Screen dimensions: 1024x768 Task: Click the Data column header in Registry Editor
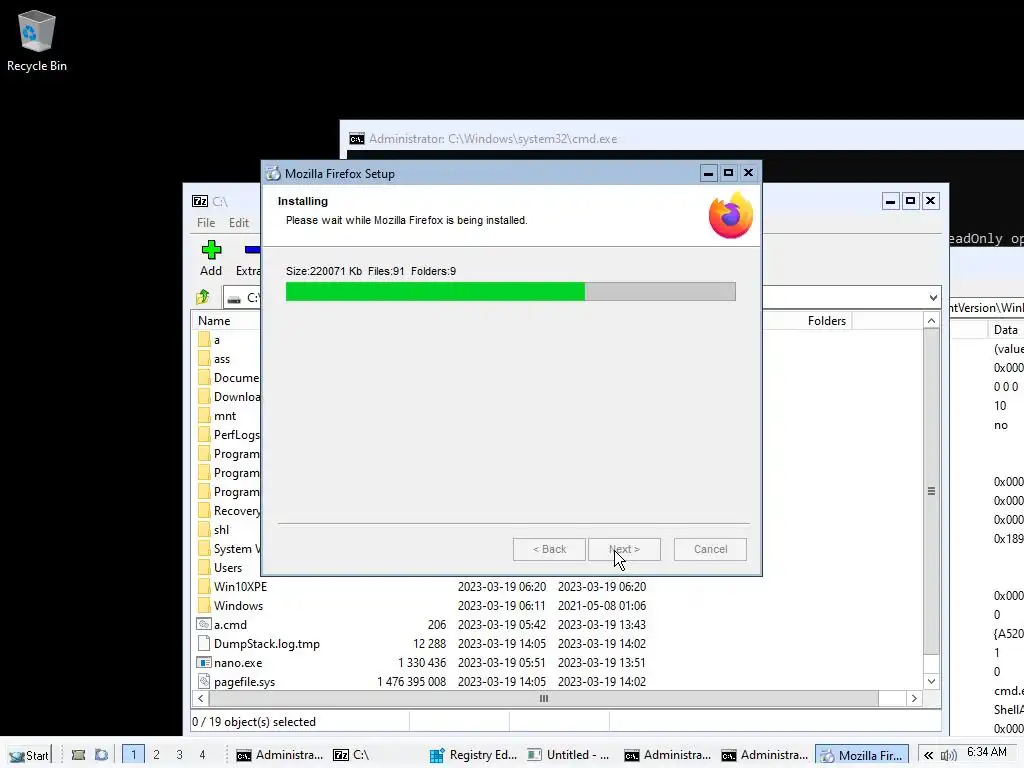(x=1006, y=330)
